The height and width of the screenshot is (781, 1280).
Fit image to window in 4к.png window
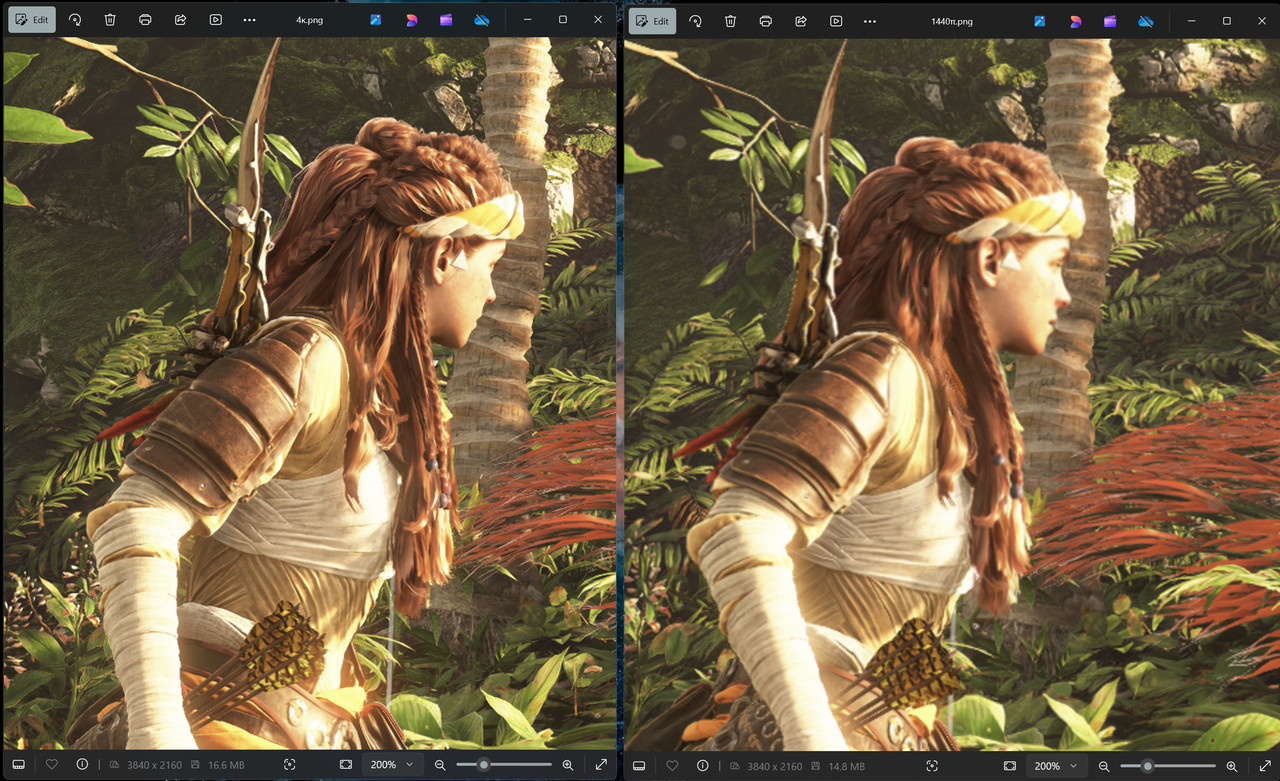tap(346, 764)
